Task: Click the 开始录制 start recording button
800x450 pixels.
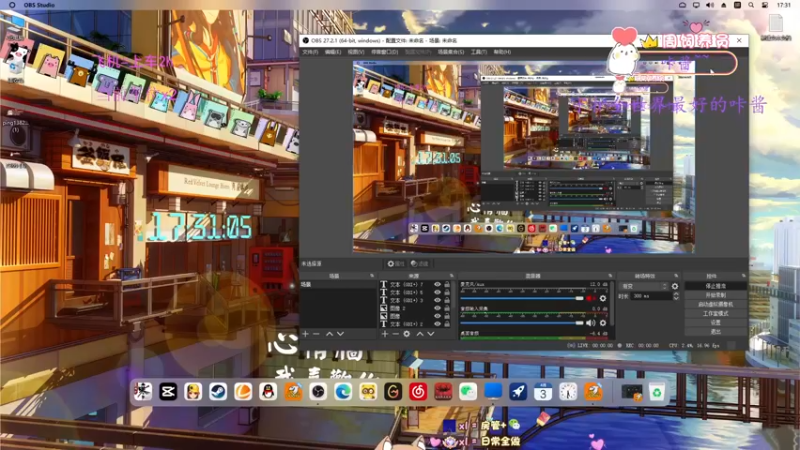Action: pos(715,295)
